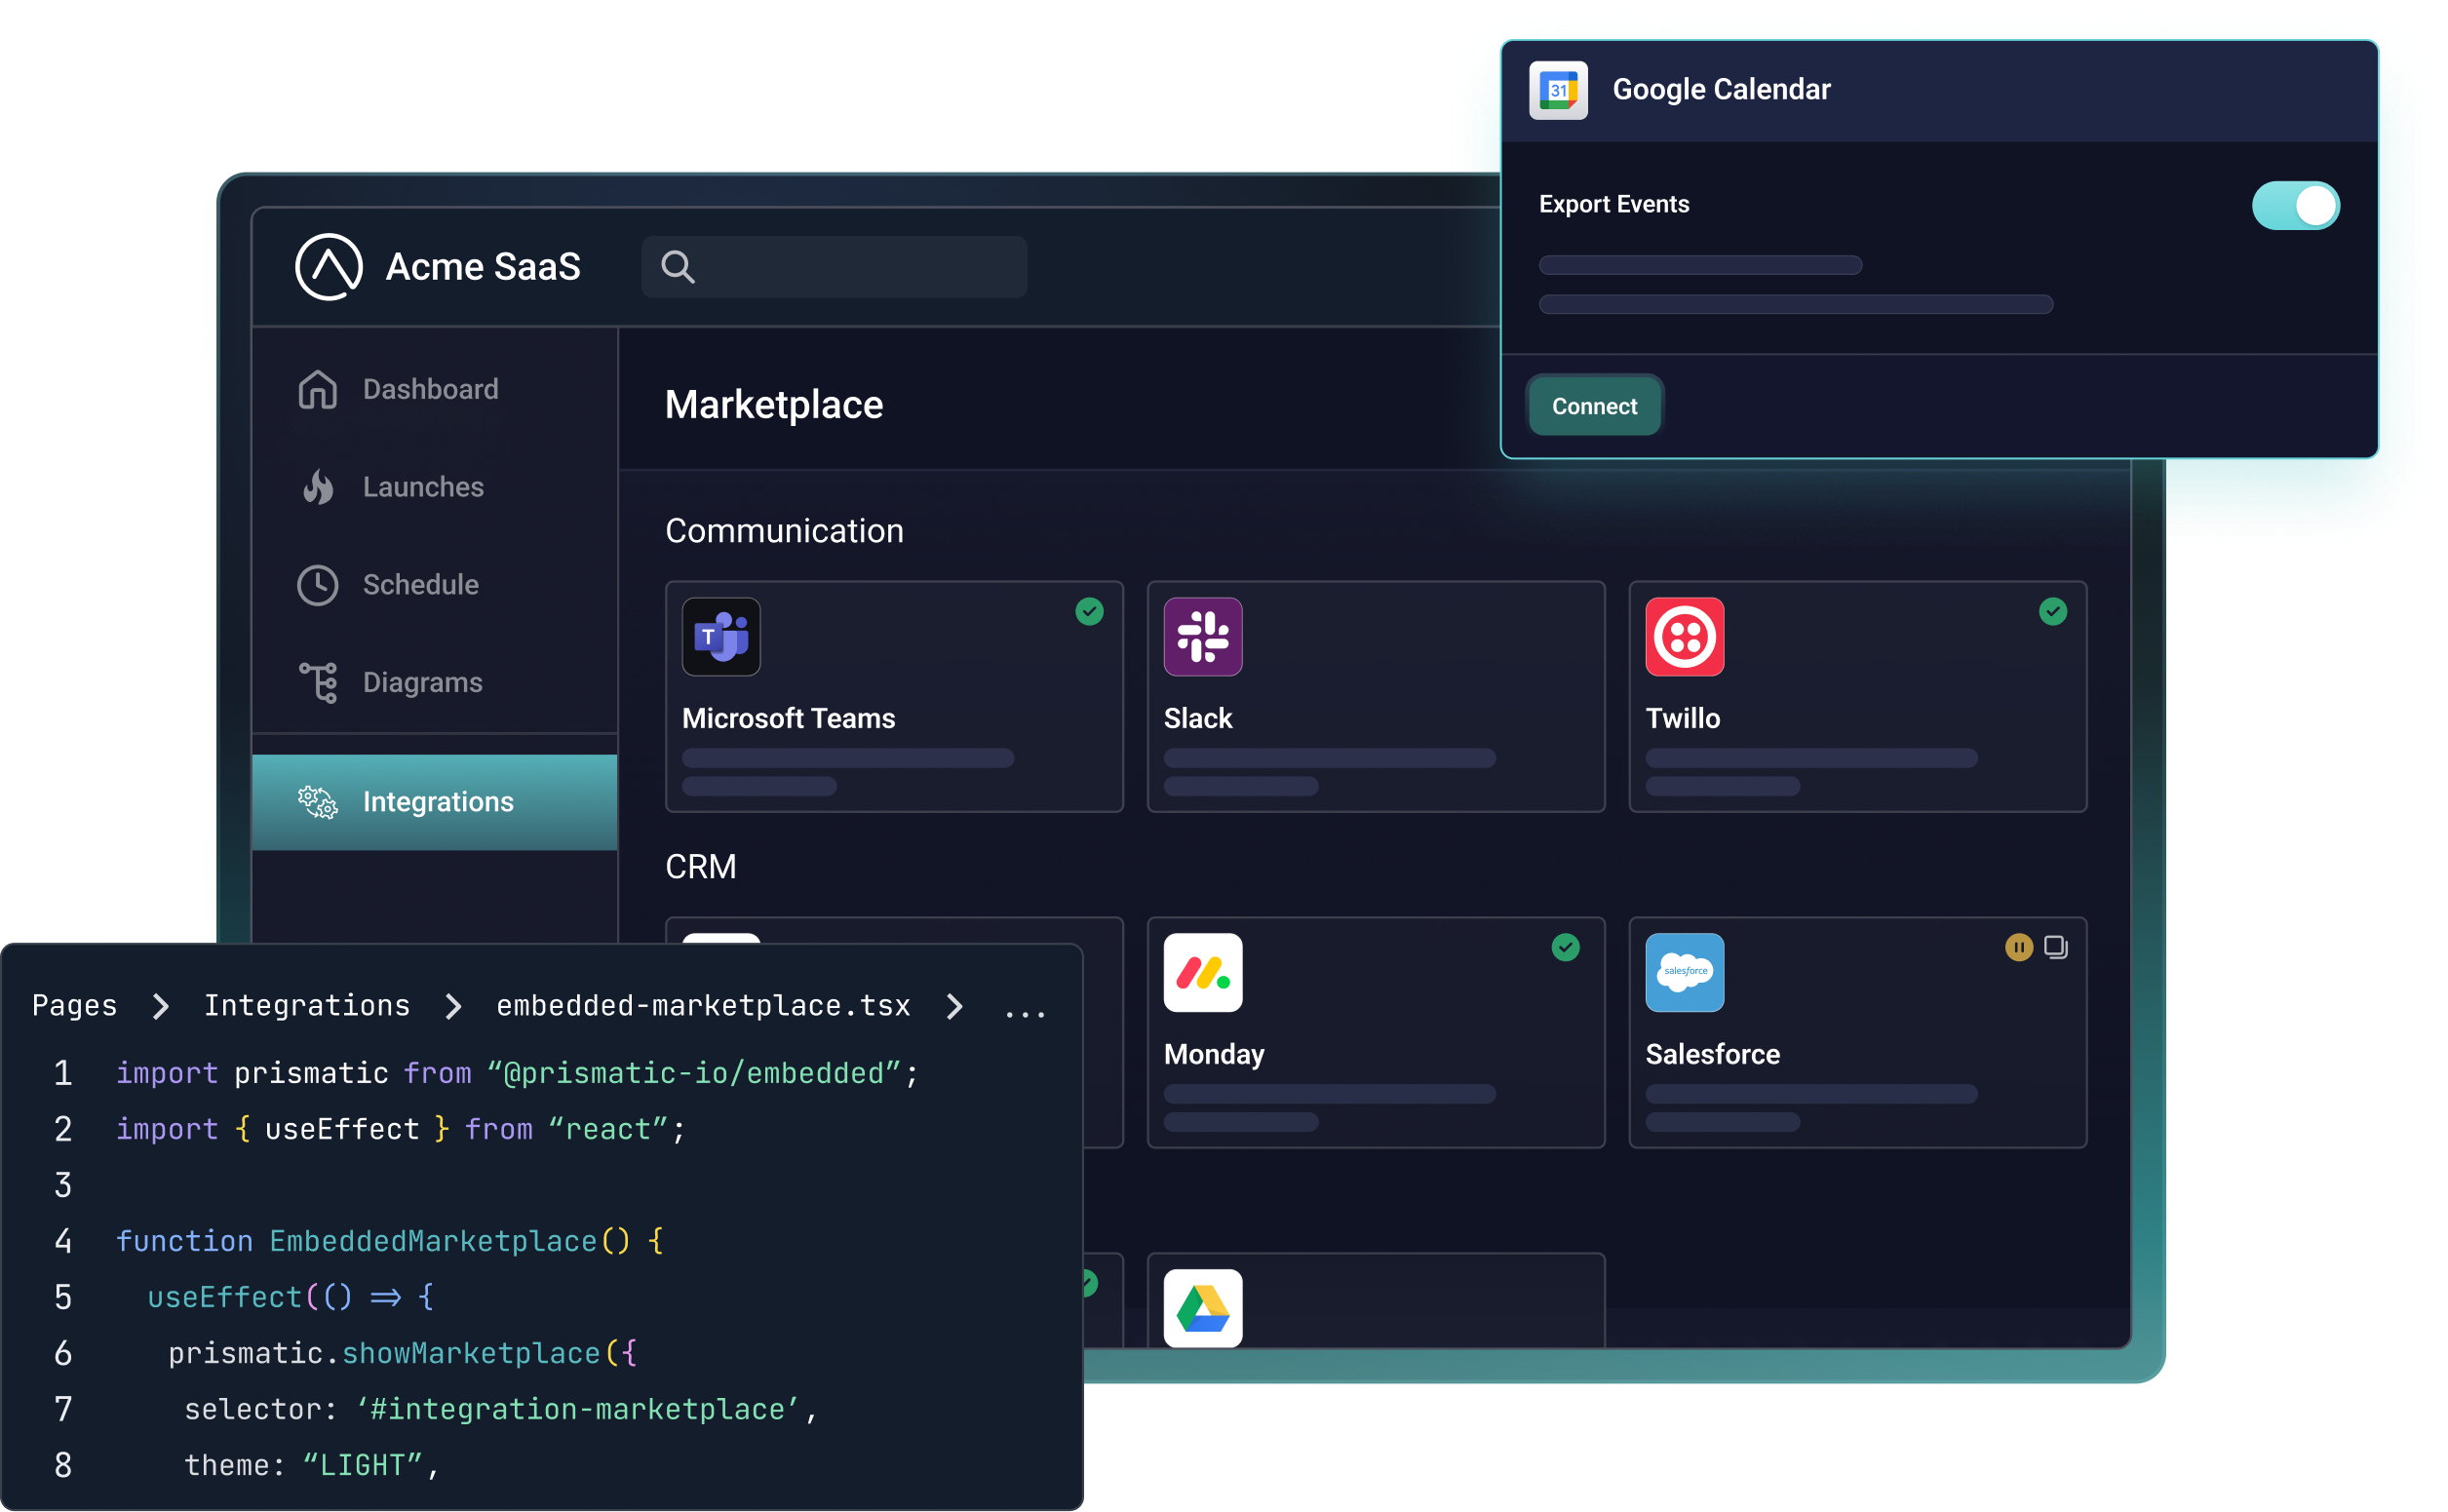Open the Microsoft Teams integration icon
This screenshot has width=2448, height=1512.
tap(721, 637)
